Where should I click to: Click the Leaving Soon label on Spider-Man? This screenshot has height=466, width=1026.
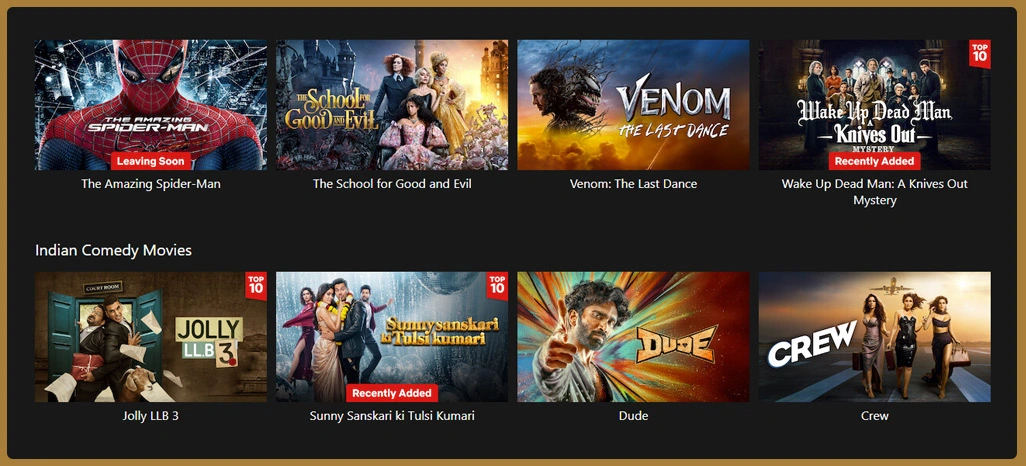pyautogui.click(x=150, y=161)
